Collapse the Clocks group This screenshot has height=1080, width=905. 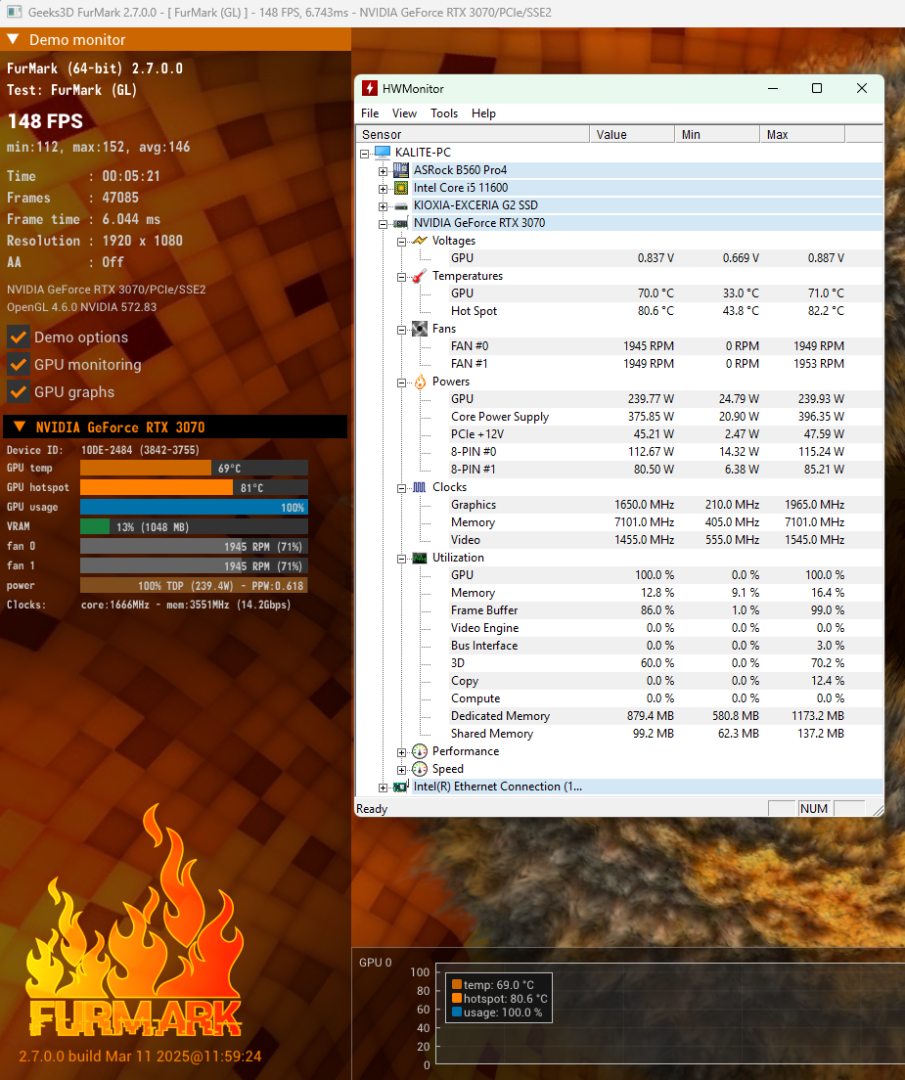(x=402, y=488)
